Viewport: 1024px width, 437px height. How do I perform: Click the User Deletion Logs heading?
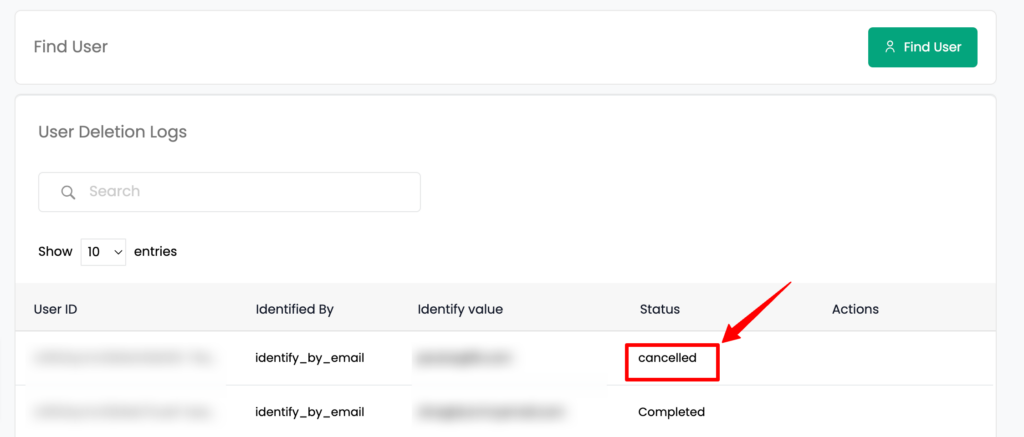tap(112, 132)
